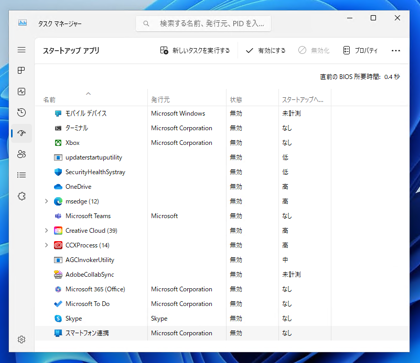Screen dimensions: 420x363
Task: Open the Services page in sidebar
Action: [22, 196]
